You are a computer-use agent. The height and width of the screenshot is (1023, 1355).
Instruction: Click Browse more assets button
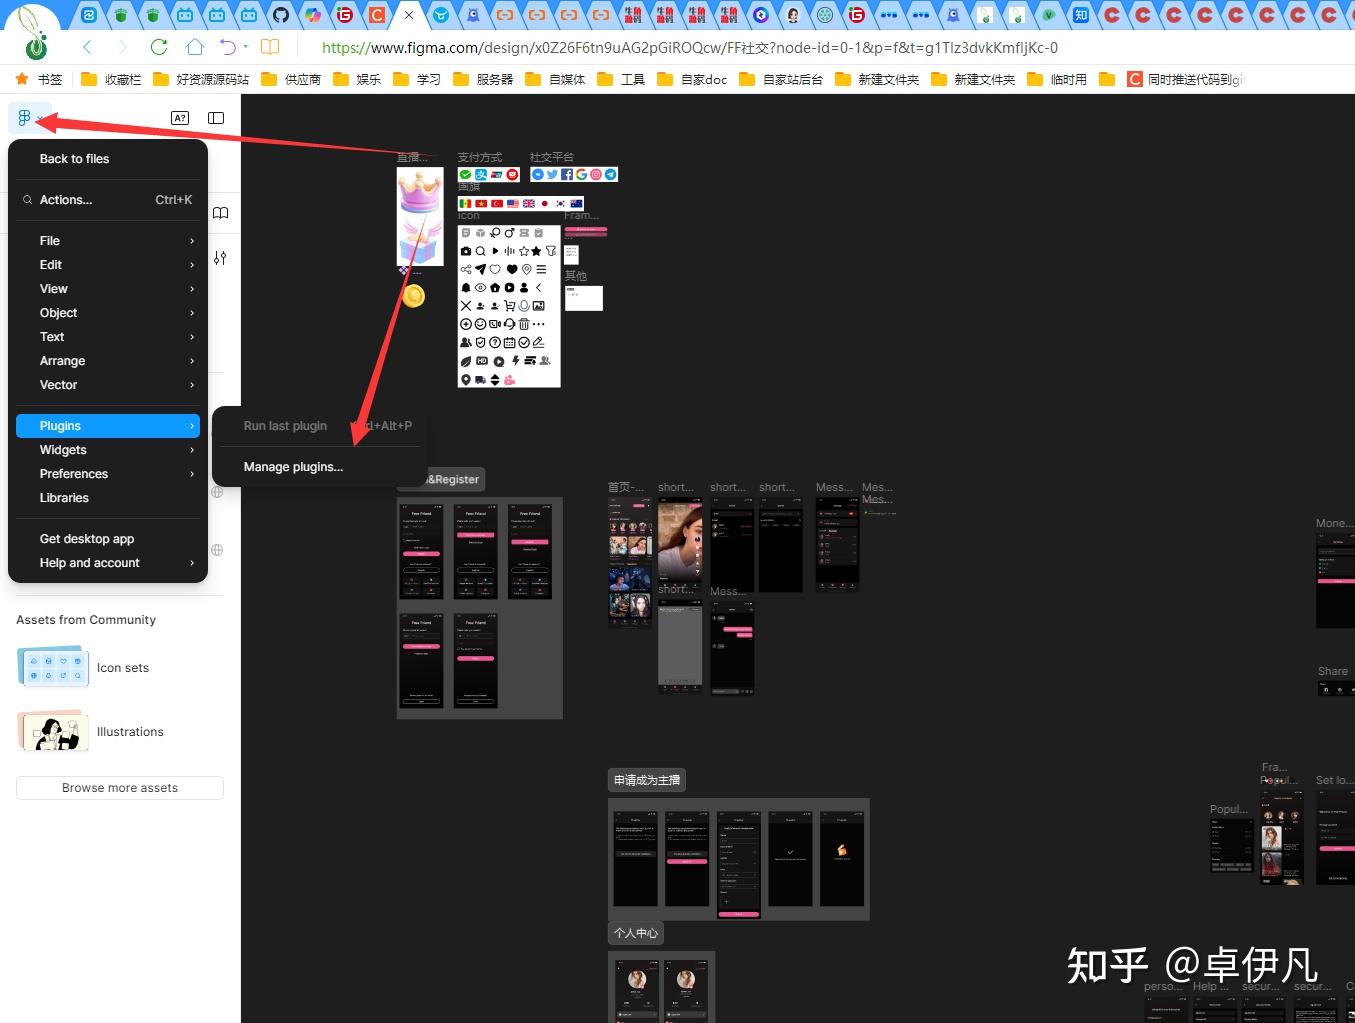(x=120, y=788)
